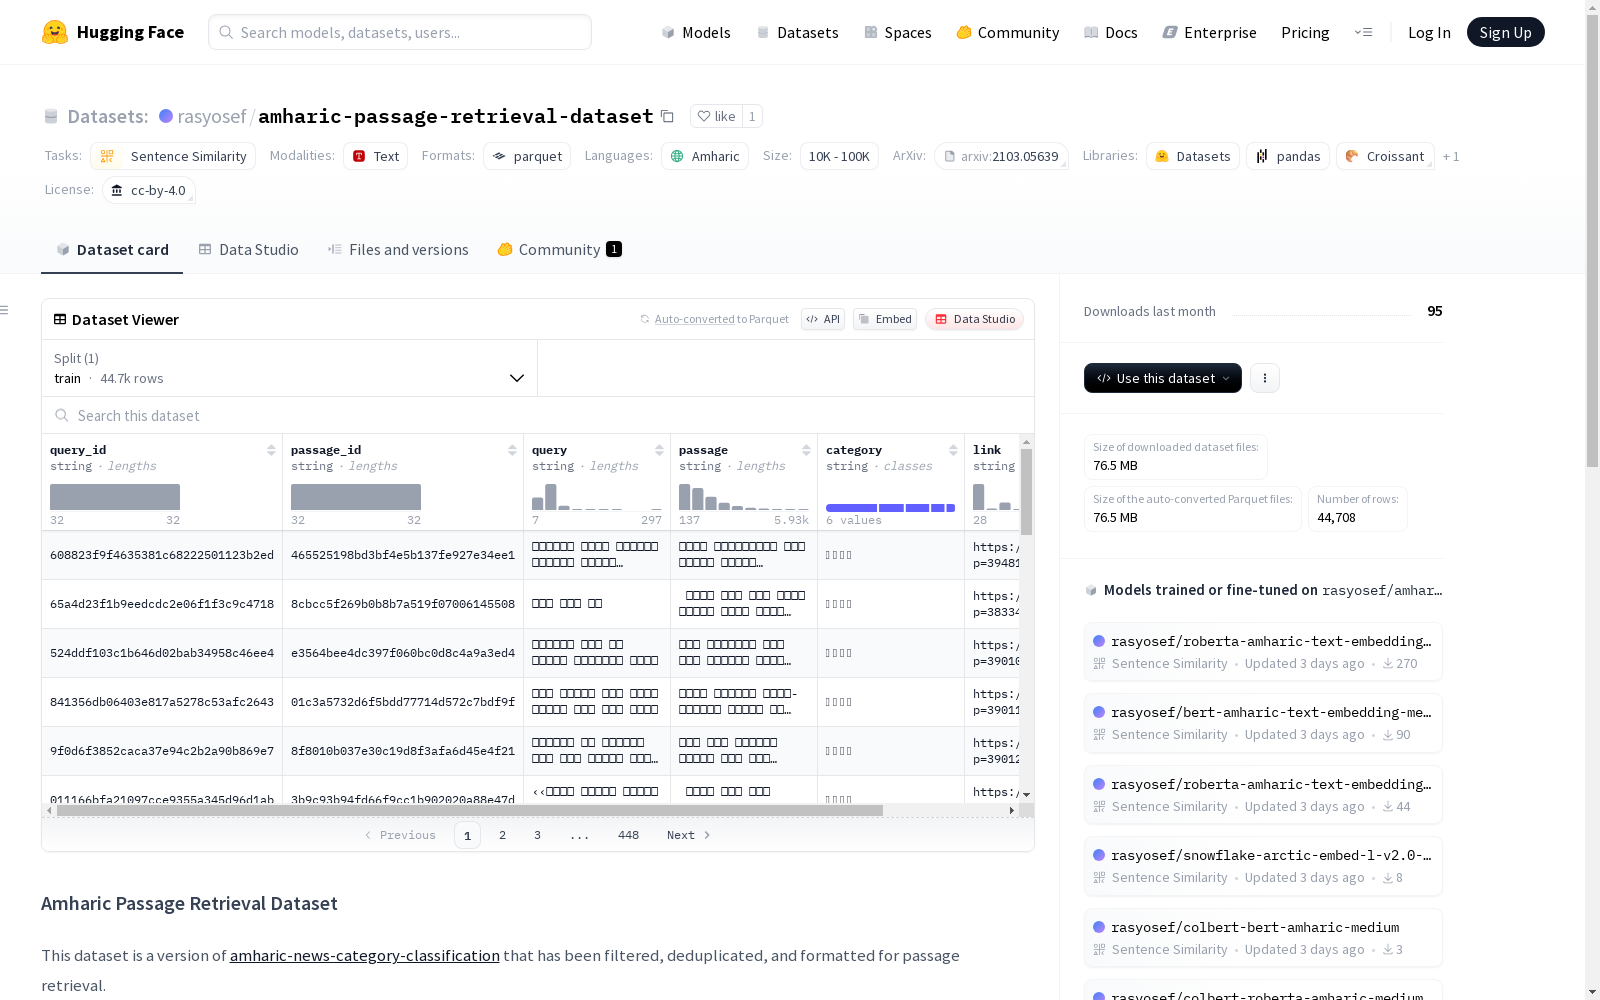Open rasyosef/snowflake-arctic-embed-l-v2.0 model card

click(x=1263, y=865)
